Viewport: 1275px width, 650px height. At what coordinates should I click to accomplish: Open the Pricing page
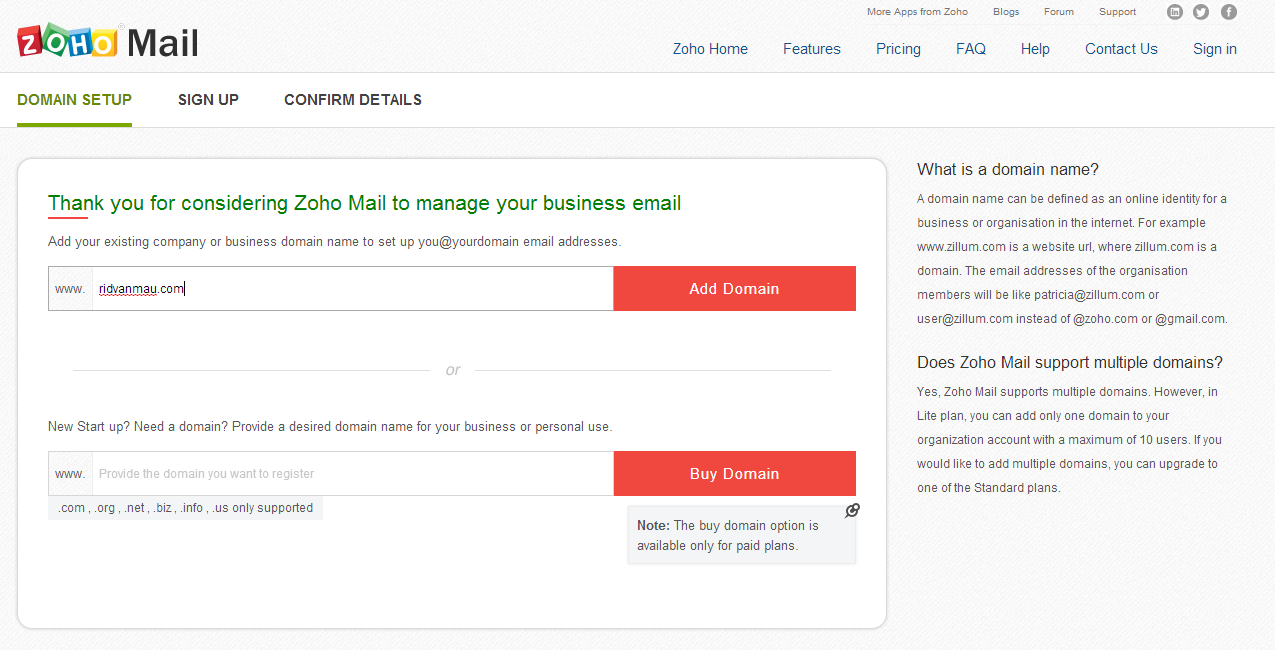[898, 49]
